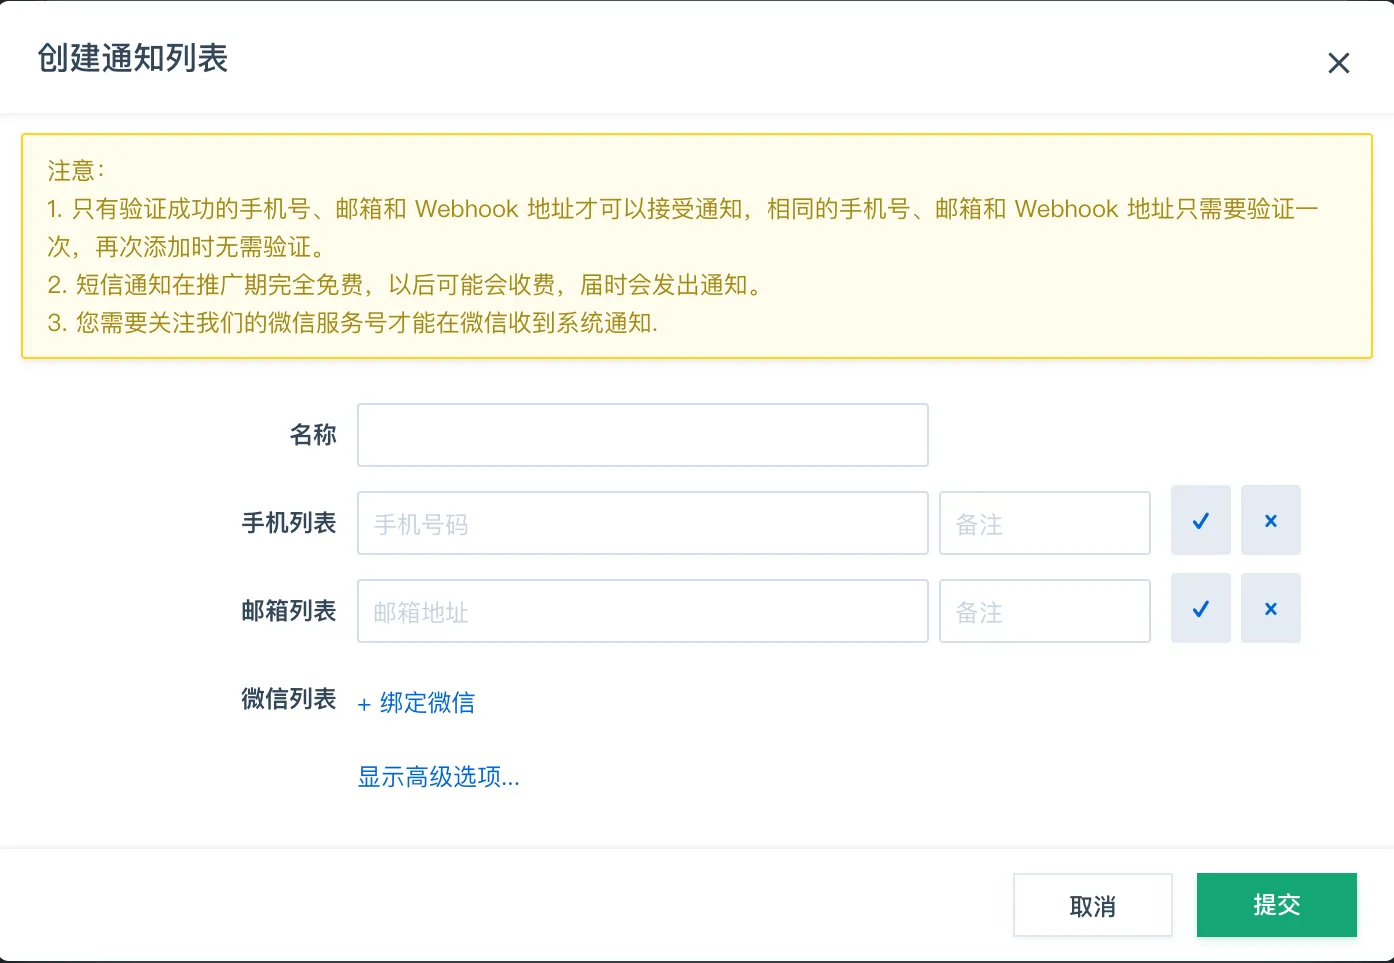Select the 邮箱列表 label
The width and height of the screenshot is (1394, 963).
pyautogui.click(x=288, y=611)
